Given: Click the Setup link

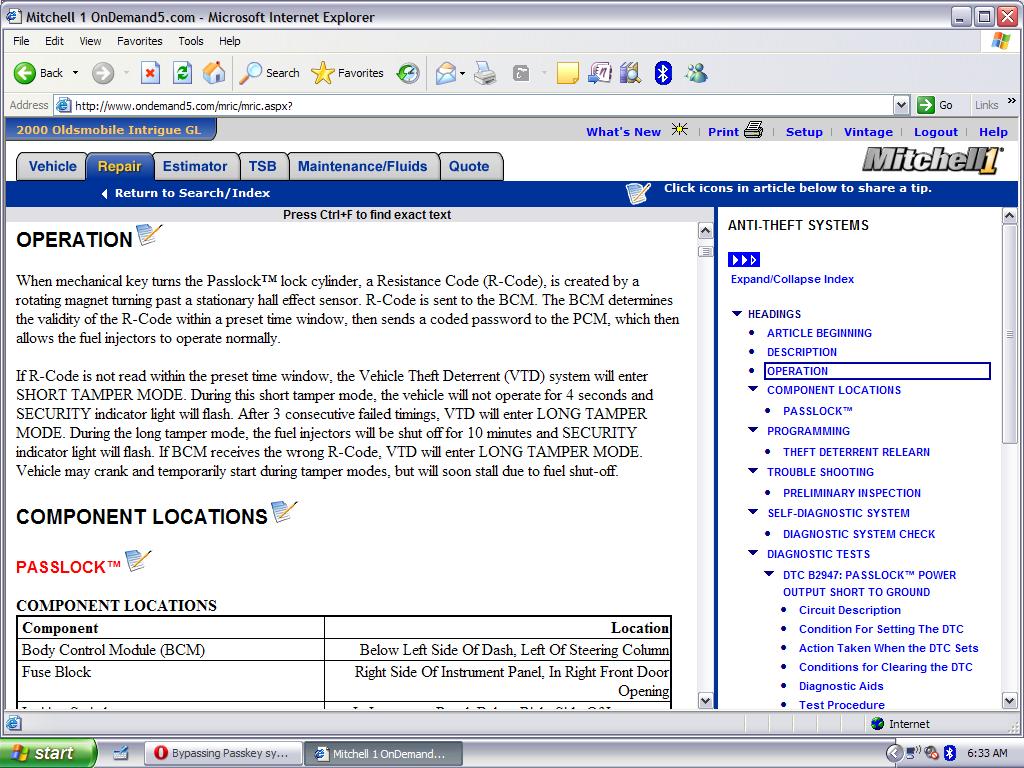Looking at the screenshot, I should [804, 132].
